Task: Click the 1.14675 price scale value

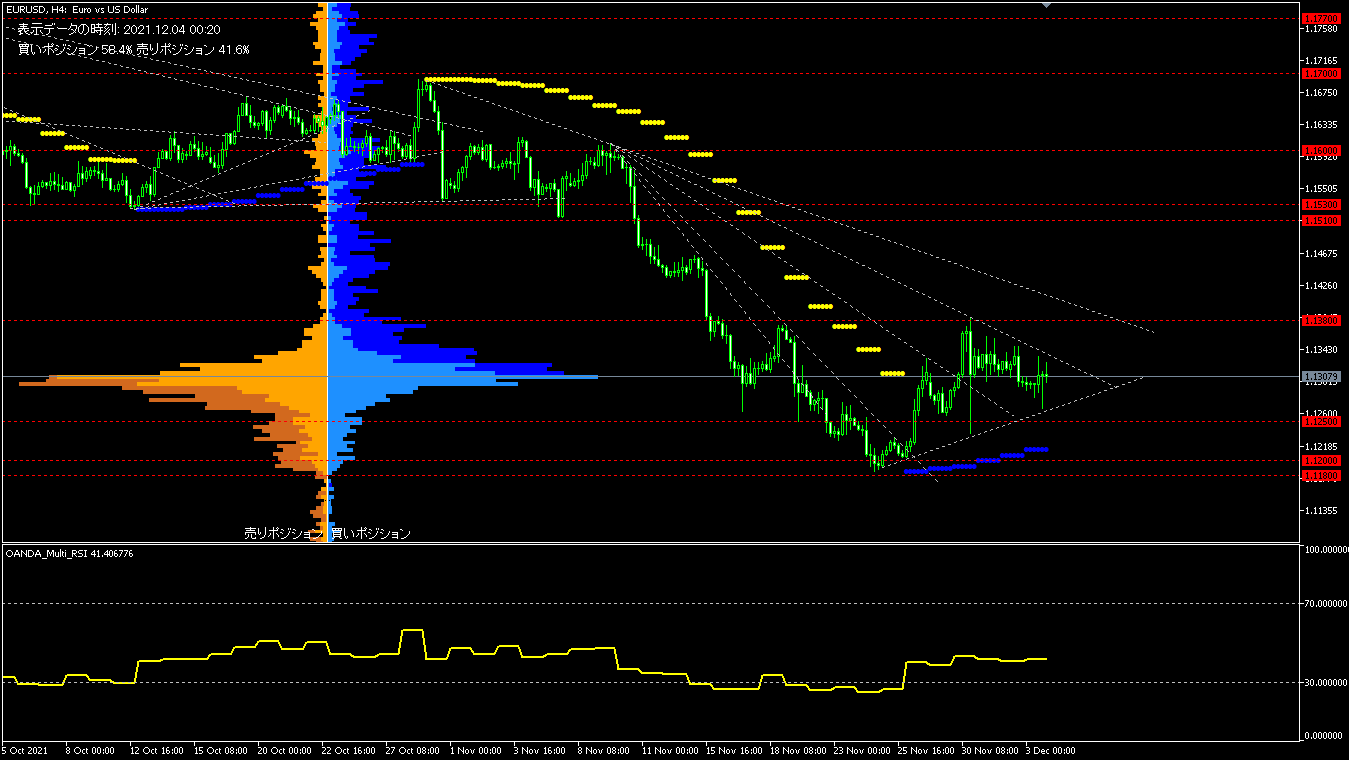Action: point(1321,254)
